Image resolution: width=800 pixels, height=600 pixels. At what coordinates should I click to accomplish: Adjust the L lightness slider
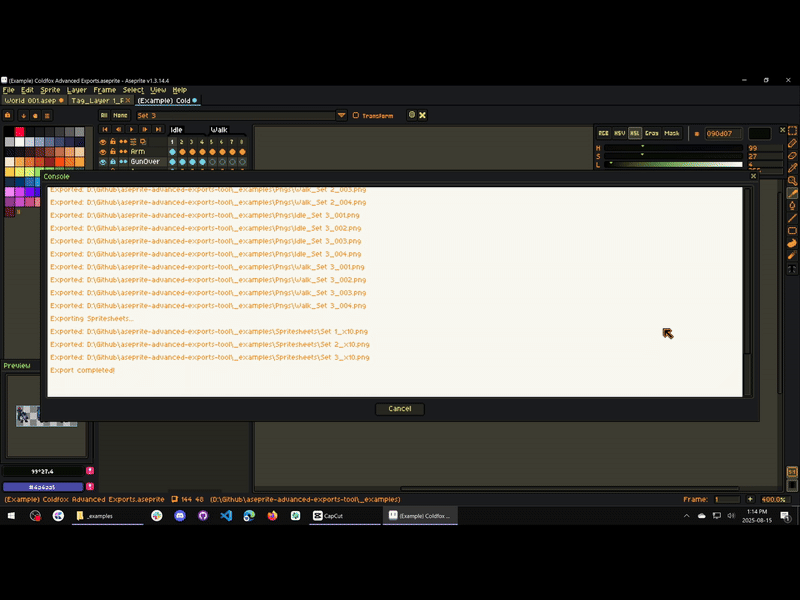673,164
